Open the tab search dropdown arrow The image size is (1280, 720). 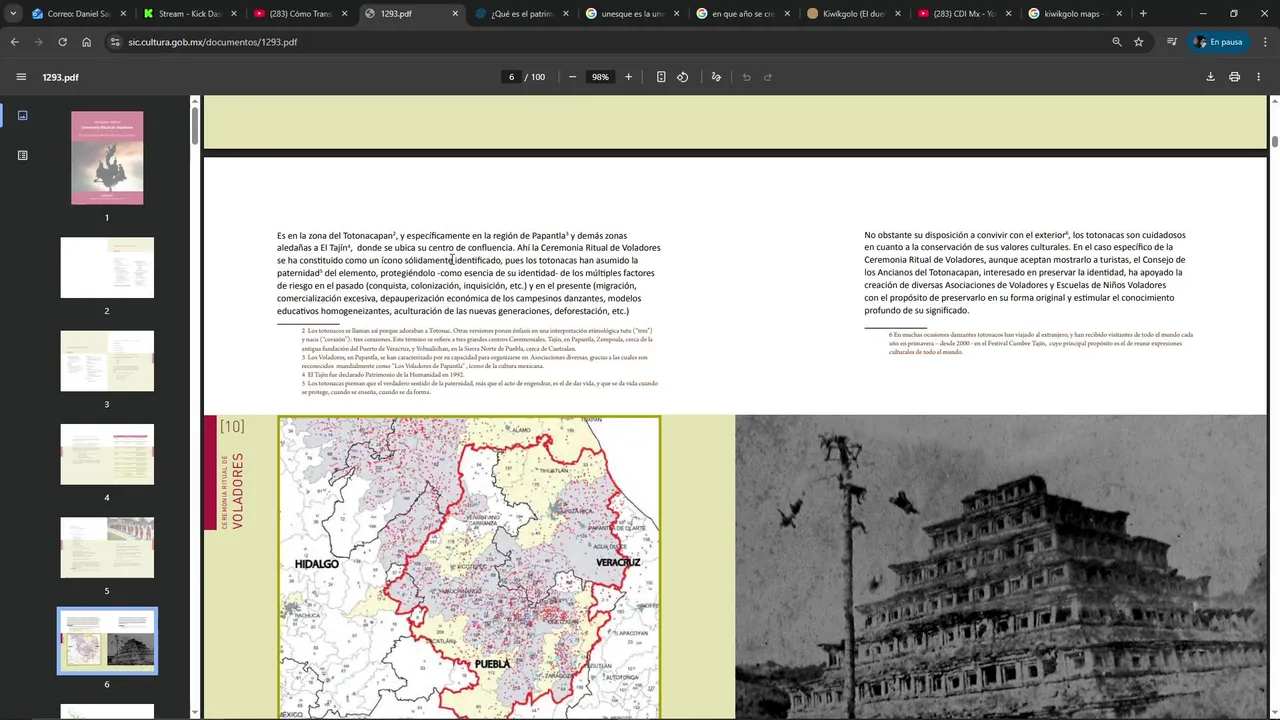point(13,14)
